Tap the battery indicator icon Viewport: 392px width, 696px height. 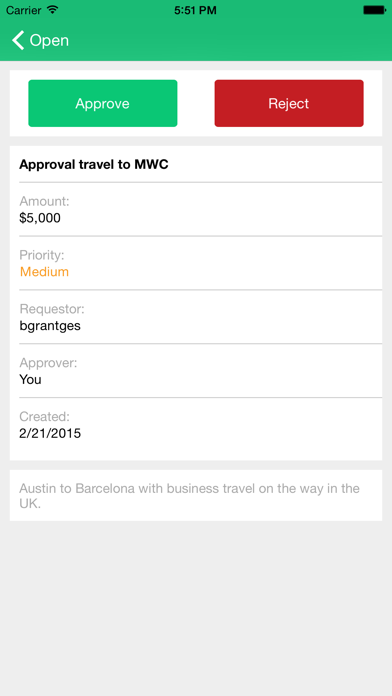[x=374, y=10]
